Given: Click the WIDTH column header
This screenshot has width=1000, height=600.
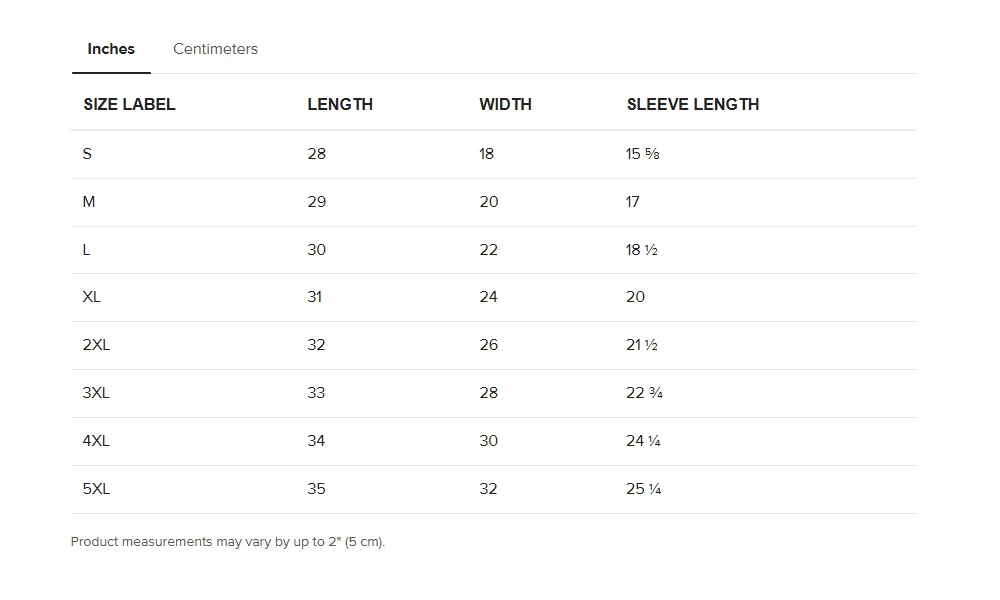Looking at the screenshot, I should [505, 105].
